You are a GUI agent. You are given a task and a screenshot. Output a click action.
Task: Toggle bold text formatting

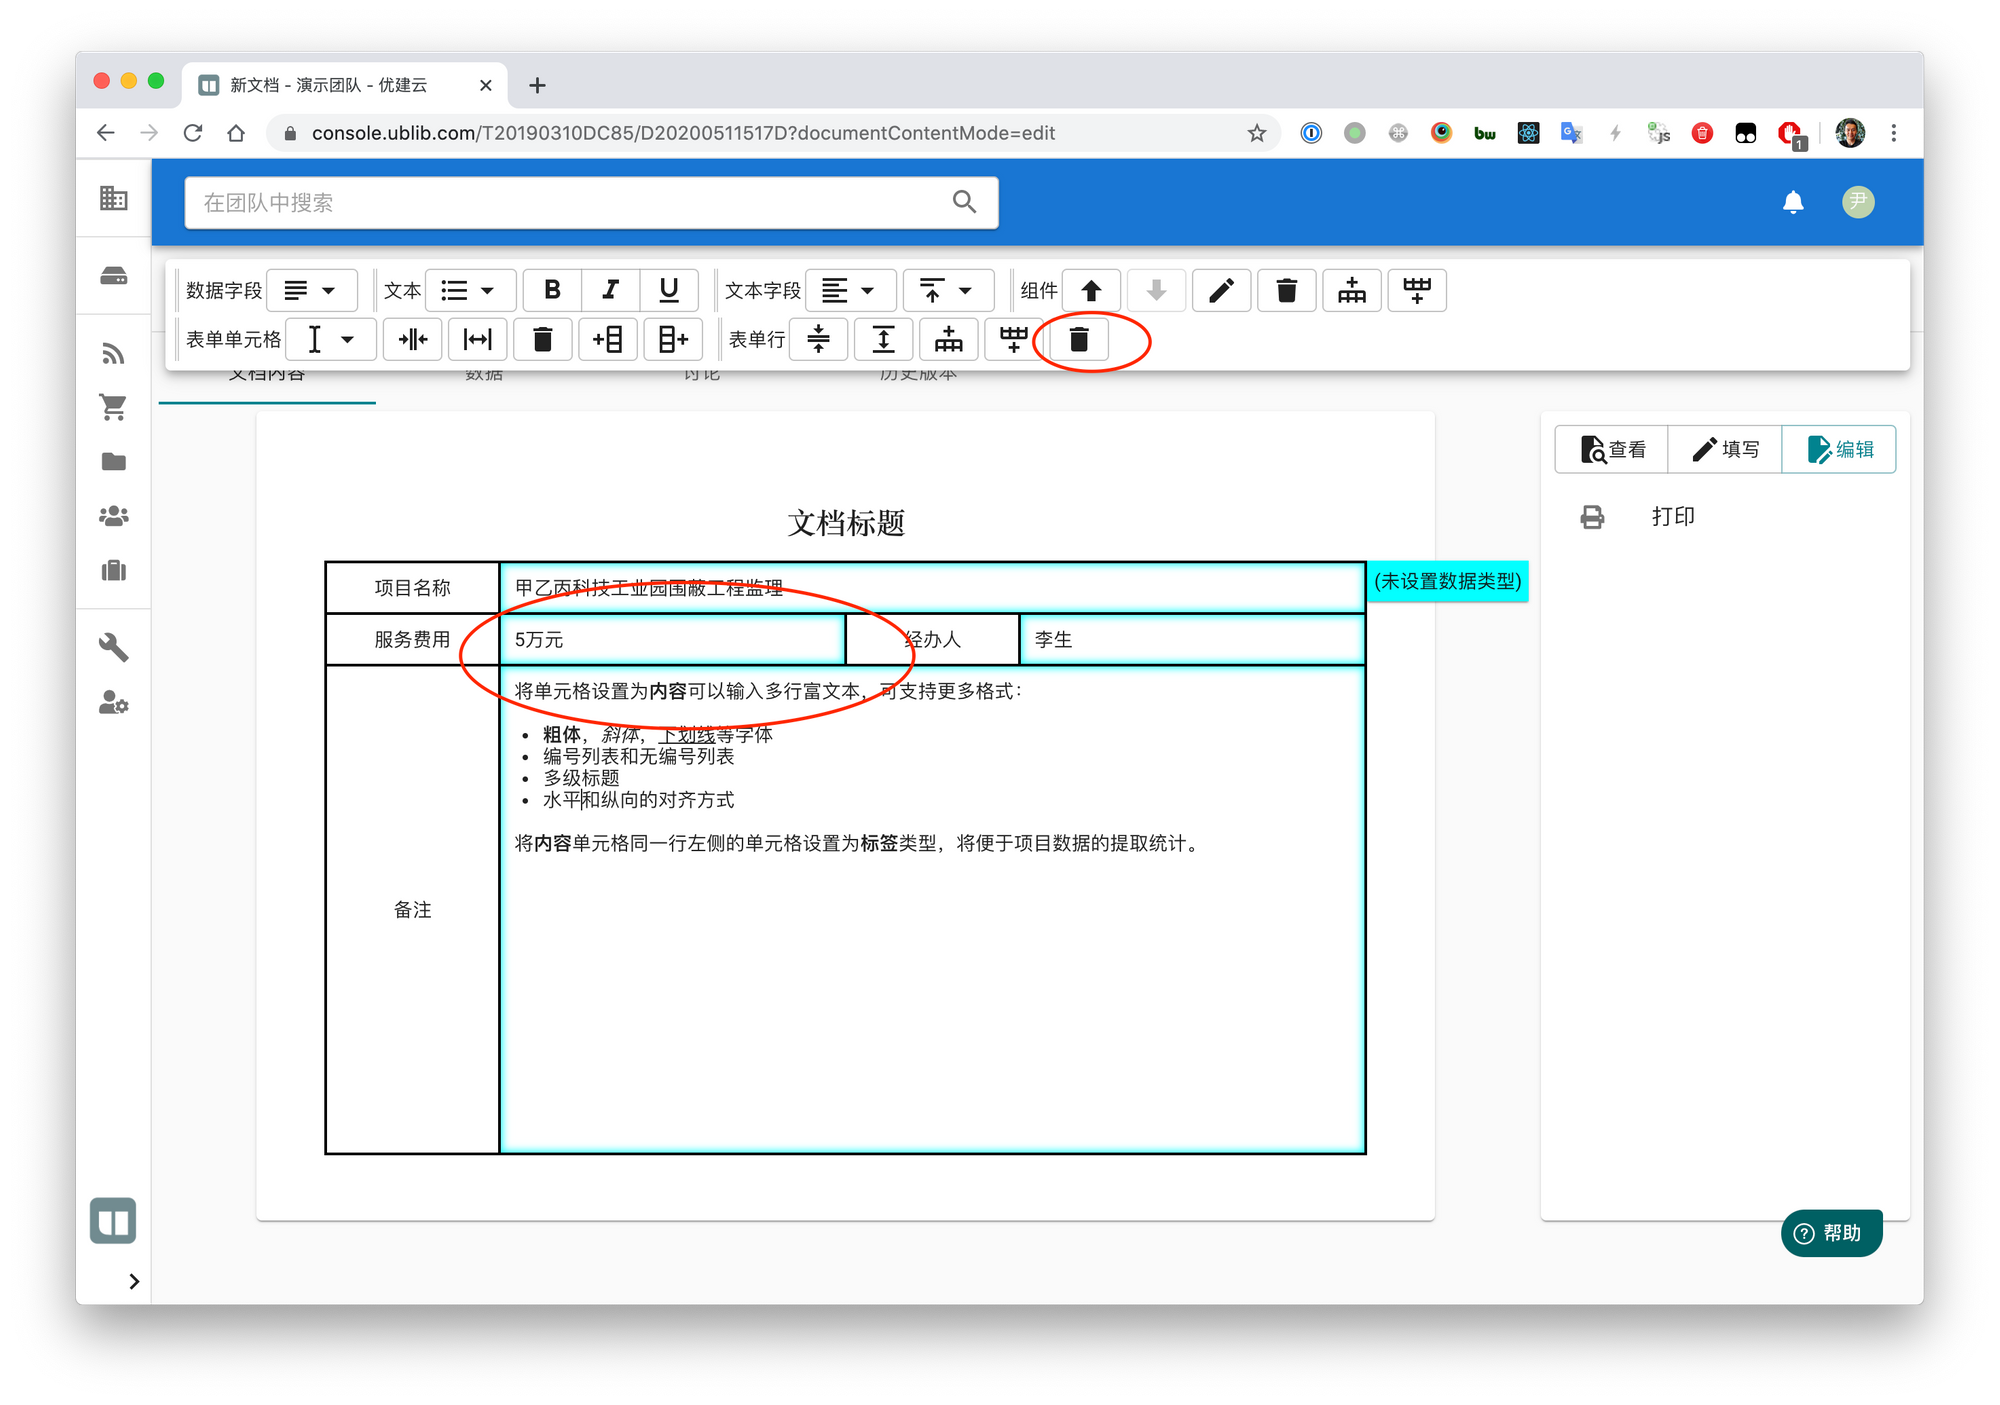(x=552, y=290)
